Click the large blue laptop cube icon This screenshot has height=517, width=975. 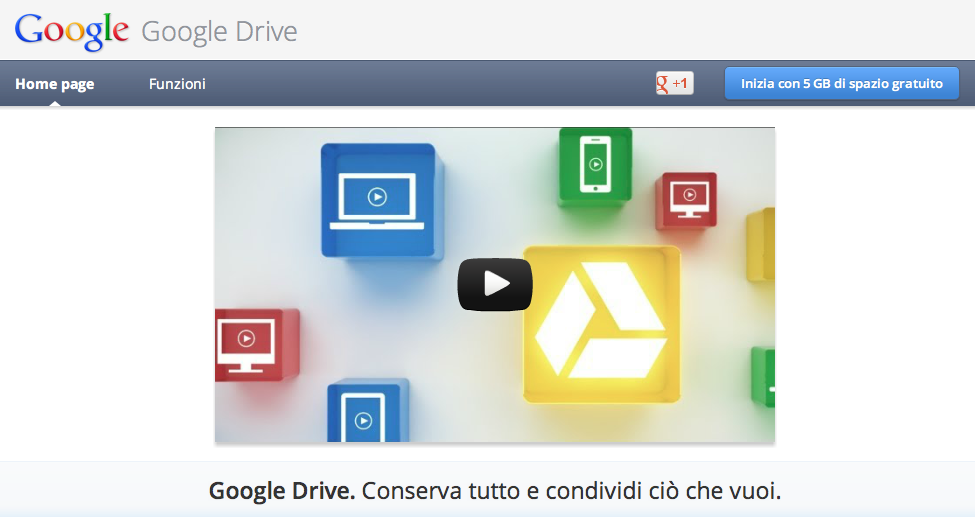point(381,200)
